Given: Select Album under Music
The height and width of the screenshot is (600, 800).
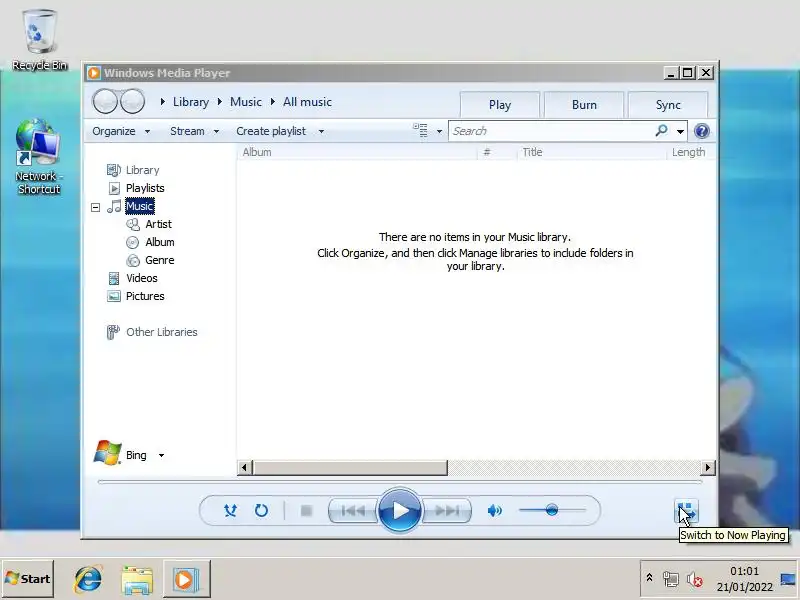Looking at the screenshot, I should pos(160,242).
